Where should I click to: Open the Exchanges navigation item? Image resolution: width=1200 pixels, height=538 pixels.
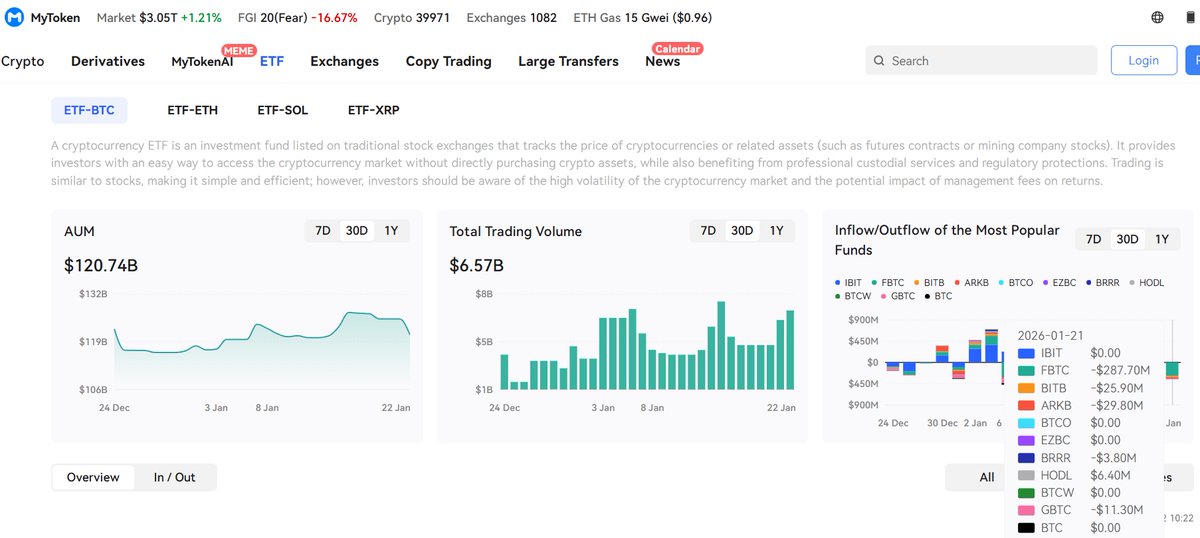[344, 61]
